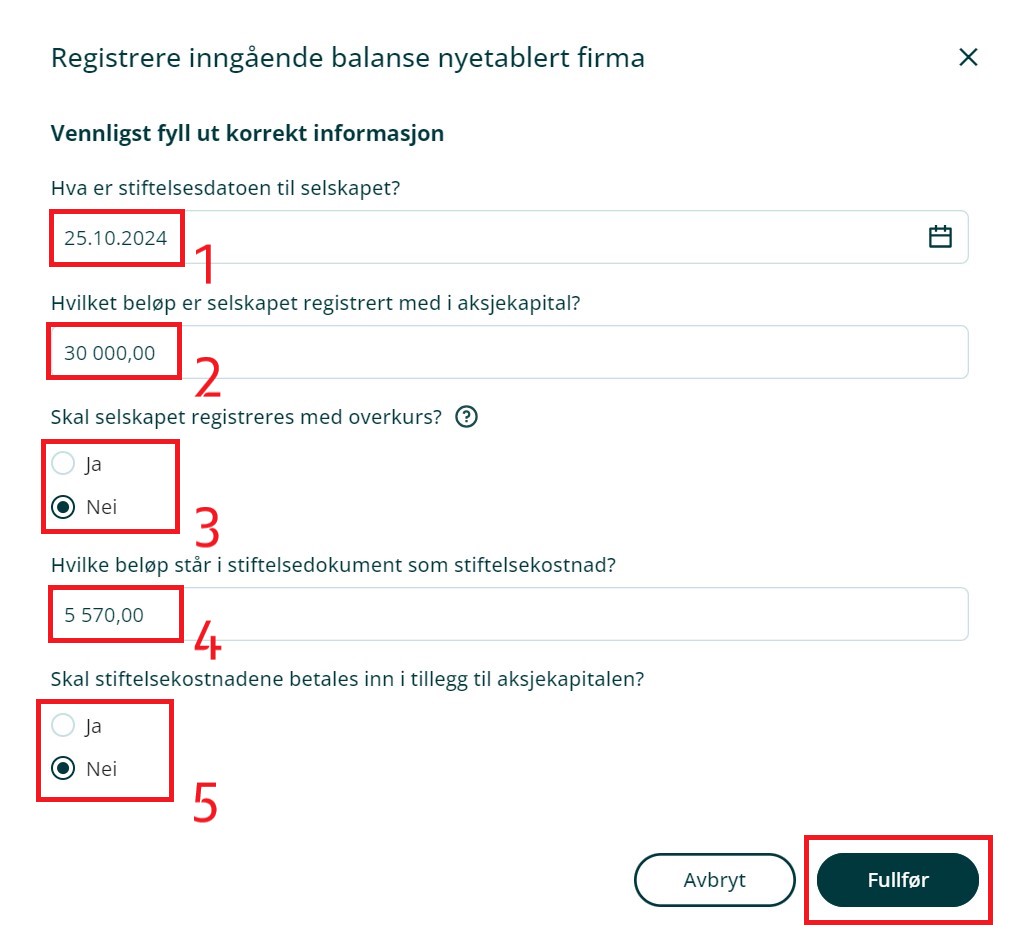The image size is (1027, 946).
Task: Click the label 'Hva er stiftelsesdatoen til selskapet?'
Action: 225,188
